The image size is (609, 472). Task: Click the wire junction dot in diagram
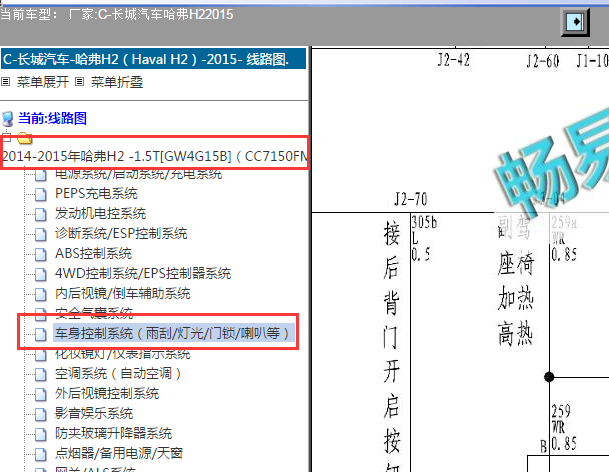(549, 377)
